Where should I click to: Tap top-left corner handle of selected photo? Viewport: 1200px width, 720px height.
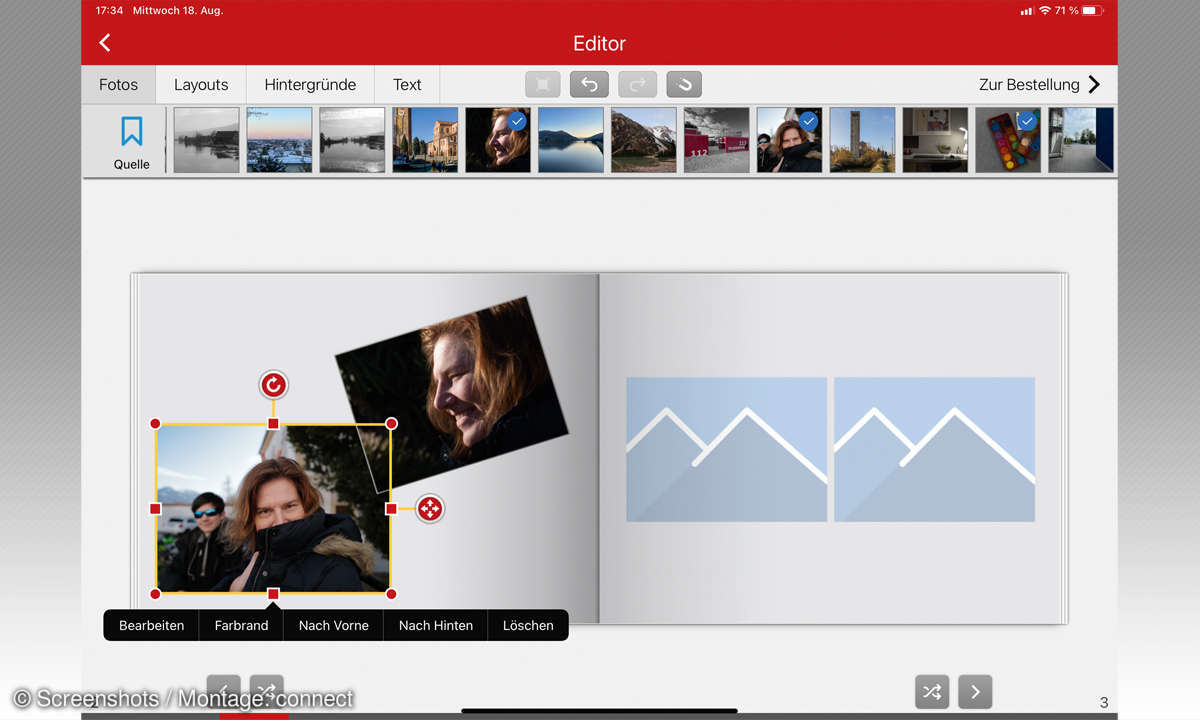point(155,424)
